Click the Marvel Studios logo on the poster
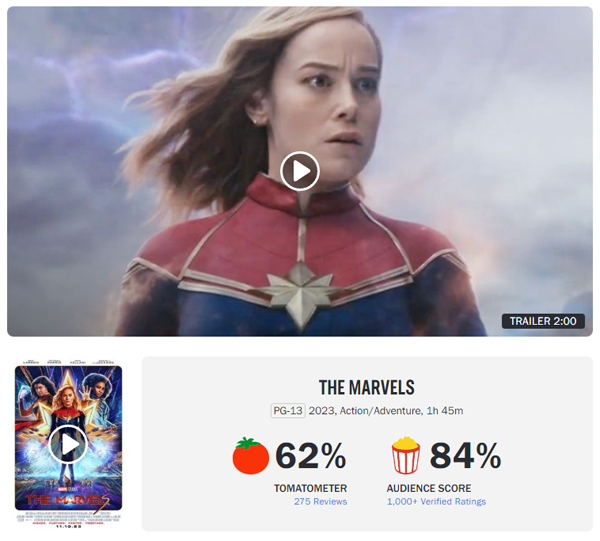The height and width of the screenshot is (541, 600). point(67,489)
